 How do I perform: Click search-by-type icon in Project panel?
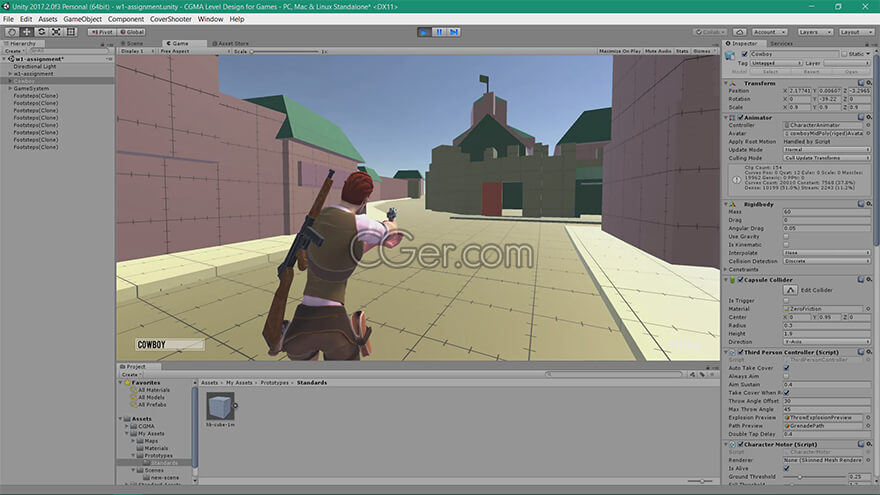(x=693, y=374)
